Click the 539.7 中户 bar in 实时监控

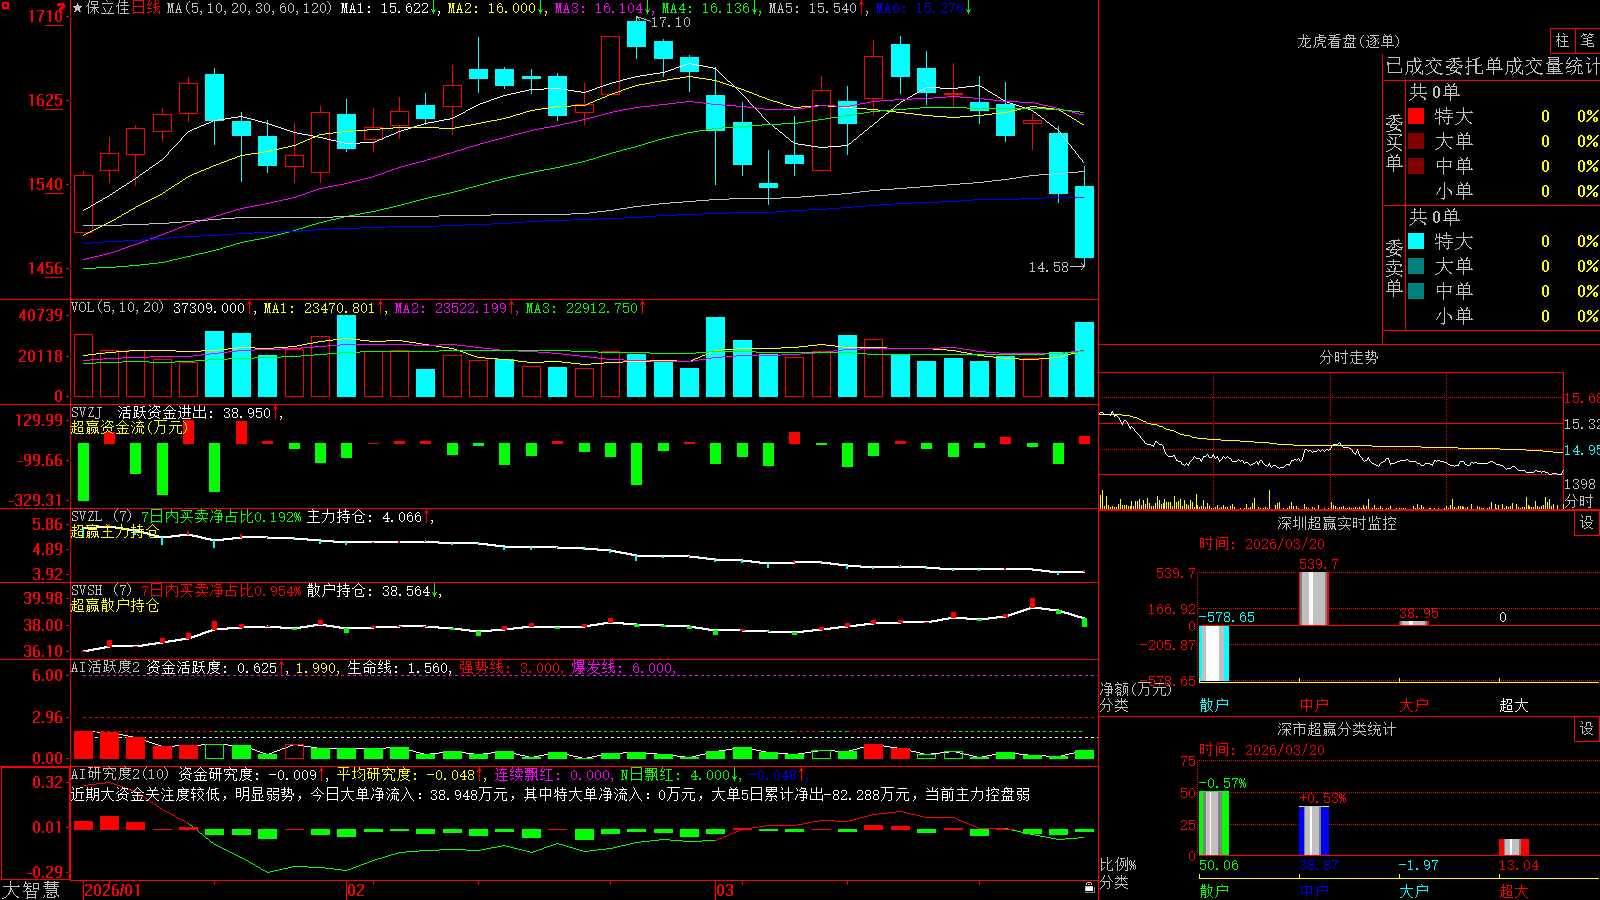pyautogui.click(x=1314, y=599)
